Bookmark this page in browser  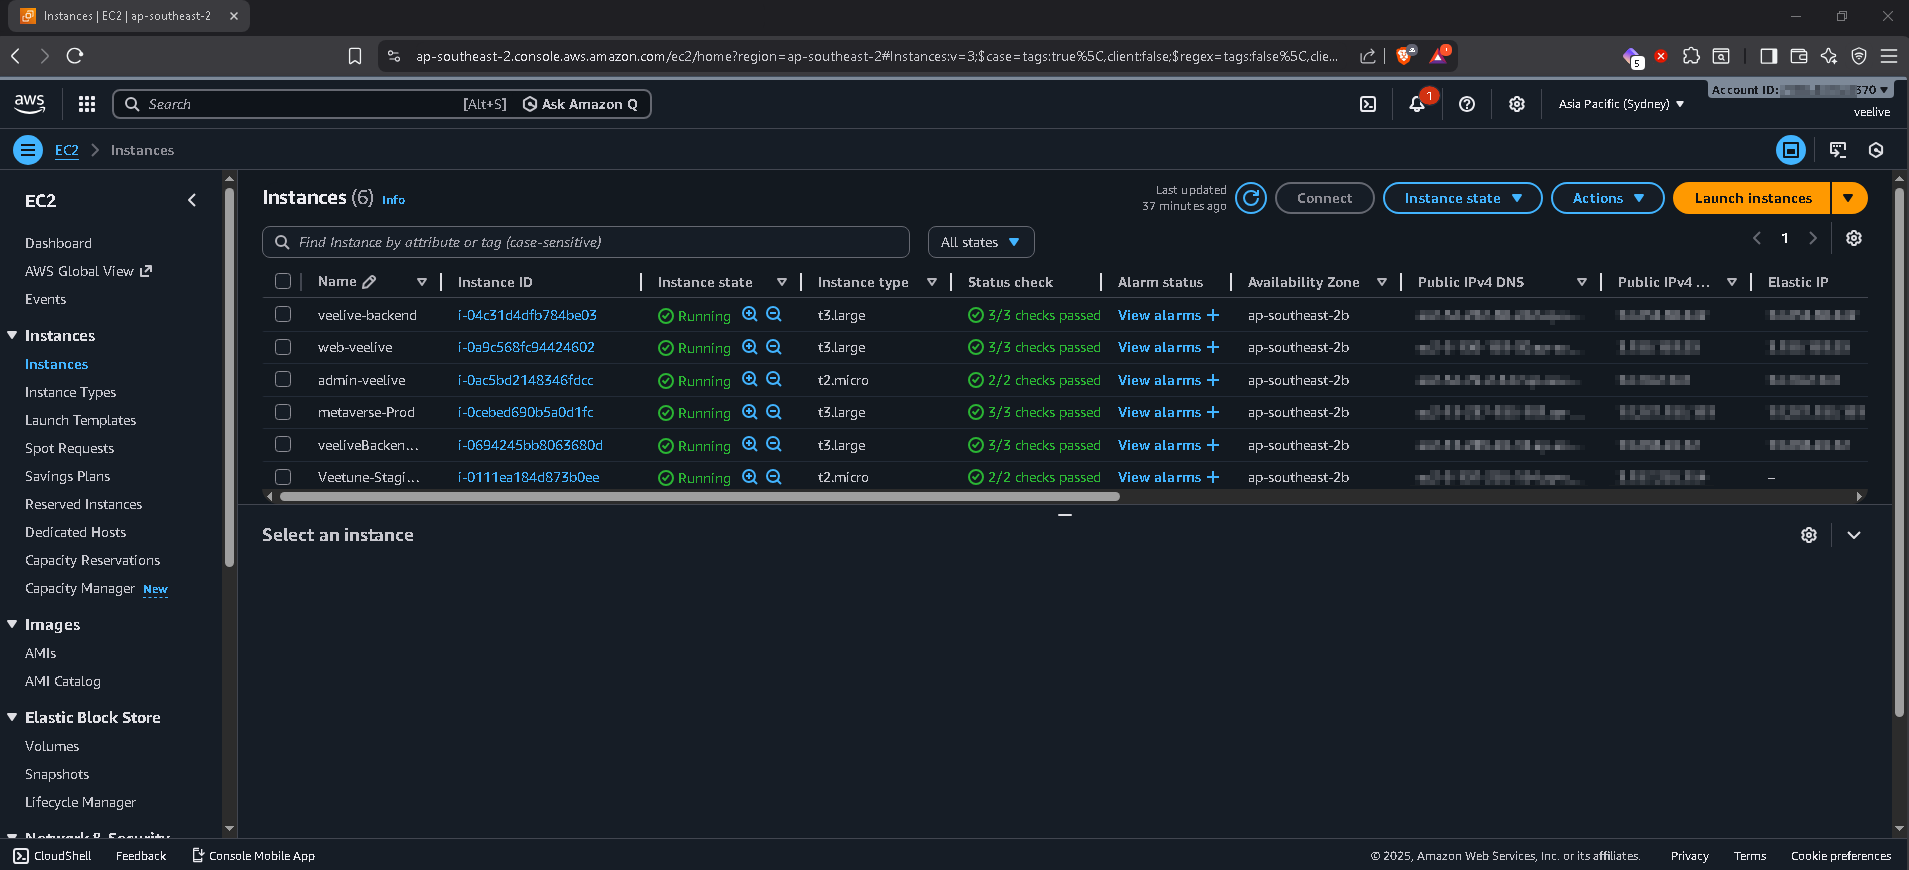coord(355,56)
